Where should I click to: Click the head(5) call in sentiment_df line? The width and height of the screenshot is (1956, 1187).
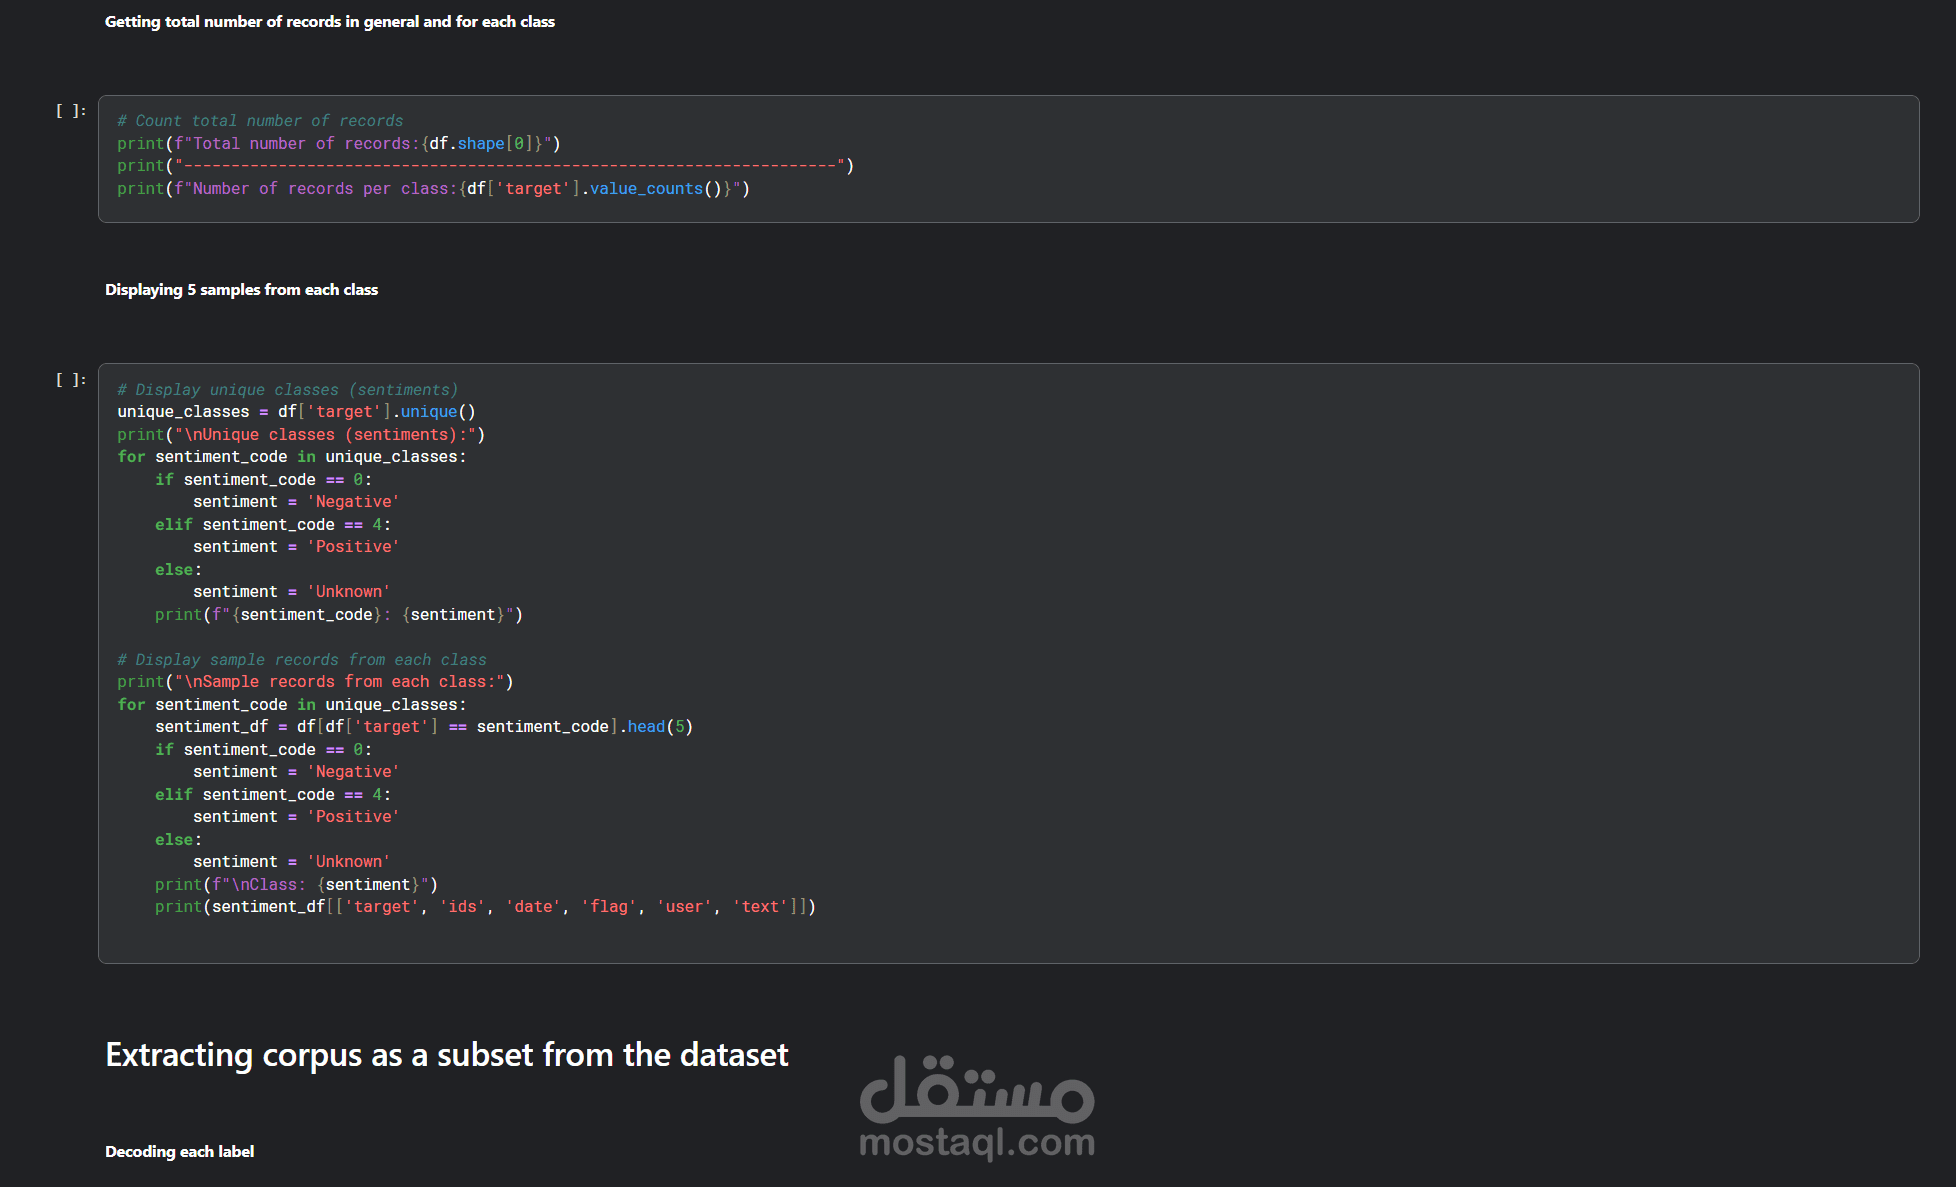click(x=659, y=727)
